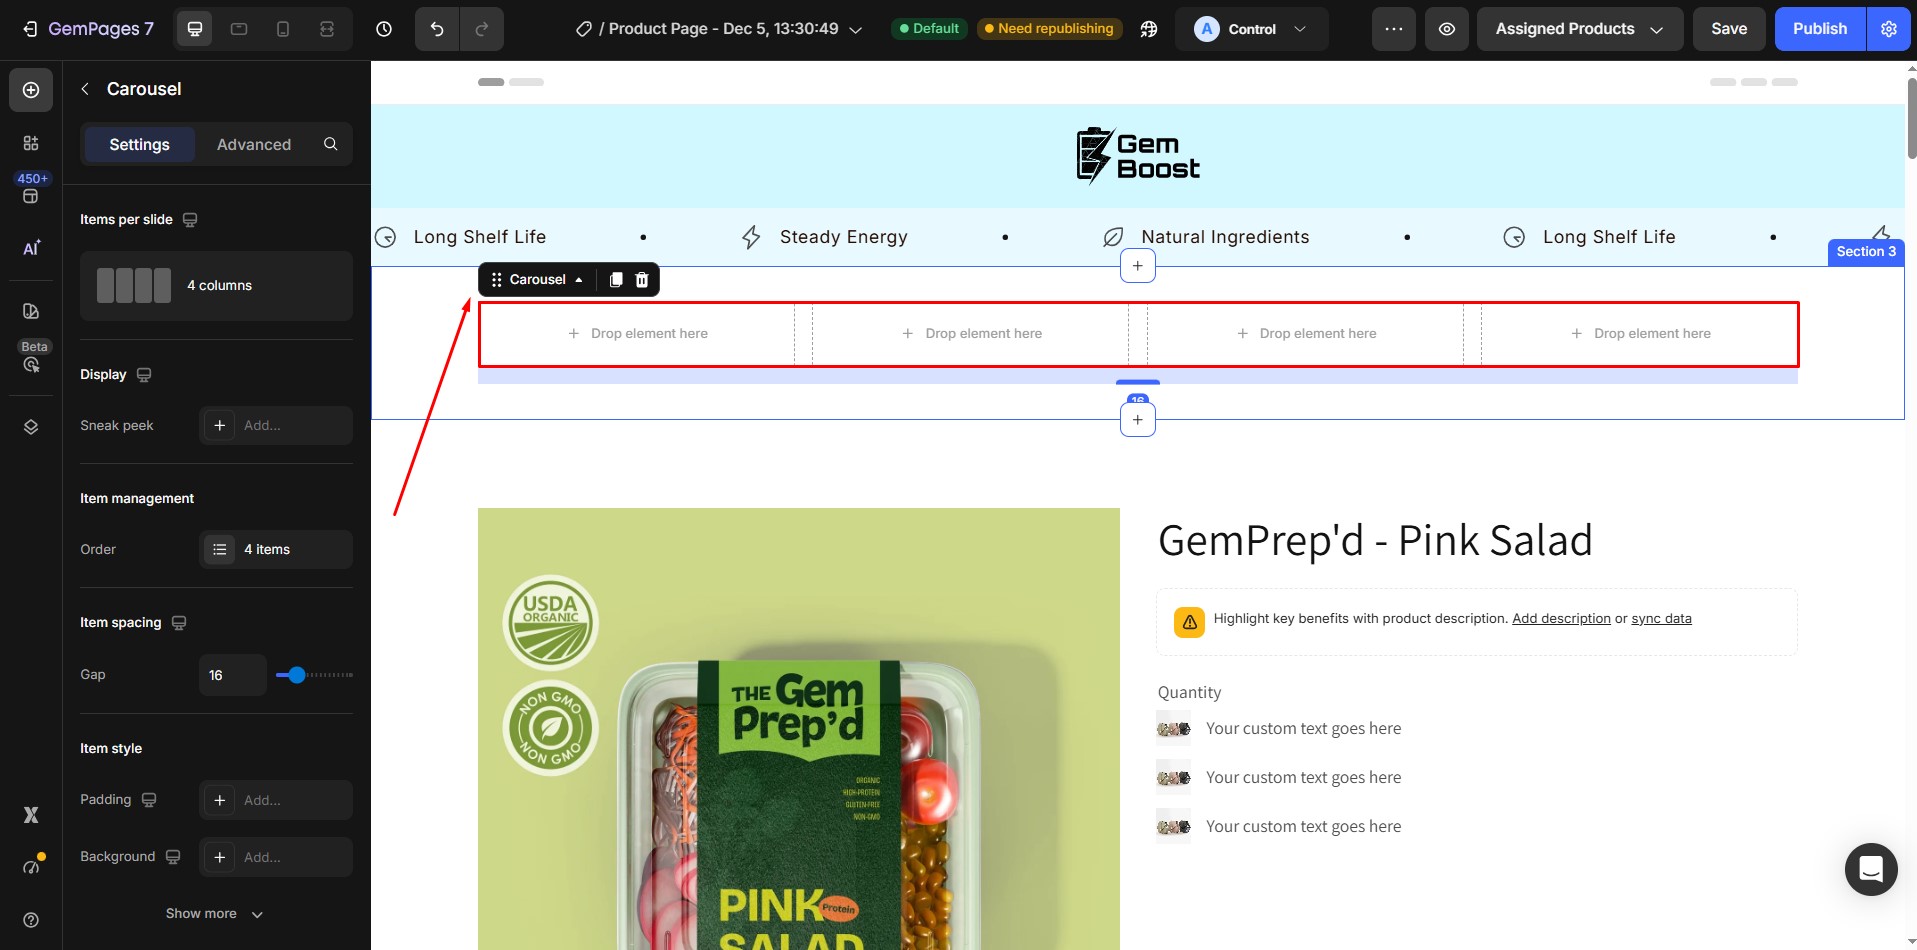Screen dimensions: 1917x950
Task: Switch to desktop device view
Action: [x=195, y=29]
